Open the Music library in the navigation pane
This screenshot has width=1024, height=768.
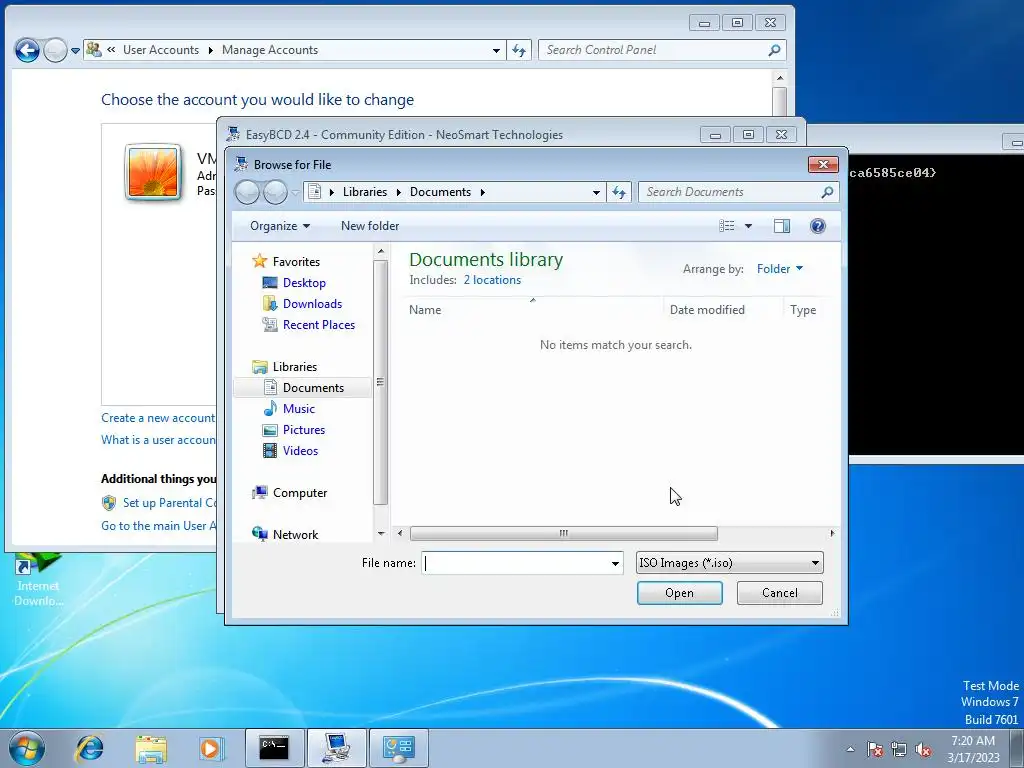[x=298, y=409]
